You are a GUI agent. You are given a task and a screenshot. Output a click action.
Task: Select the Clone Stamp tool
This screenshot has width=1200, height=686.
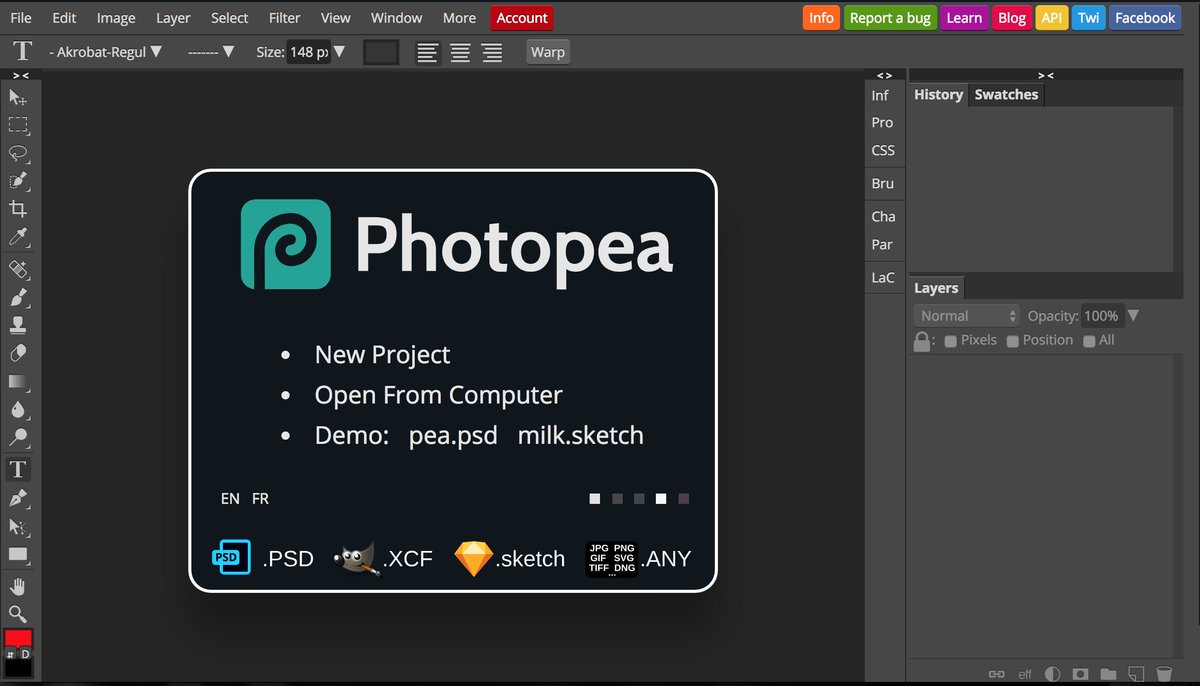pos(18,325)
